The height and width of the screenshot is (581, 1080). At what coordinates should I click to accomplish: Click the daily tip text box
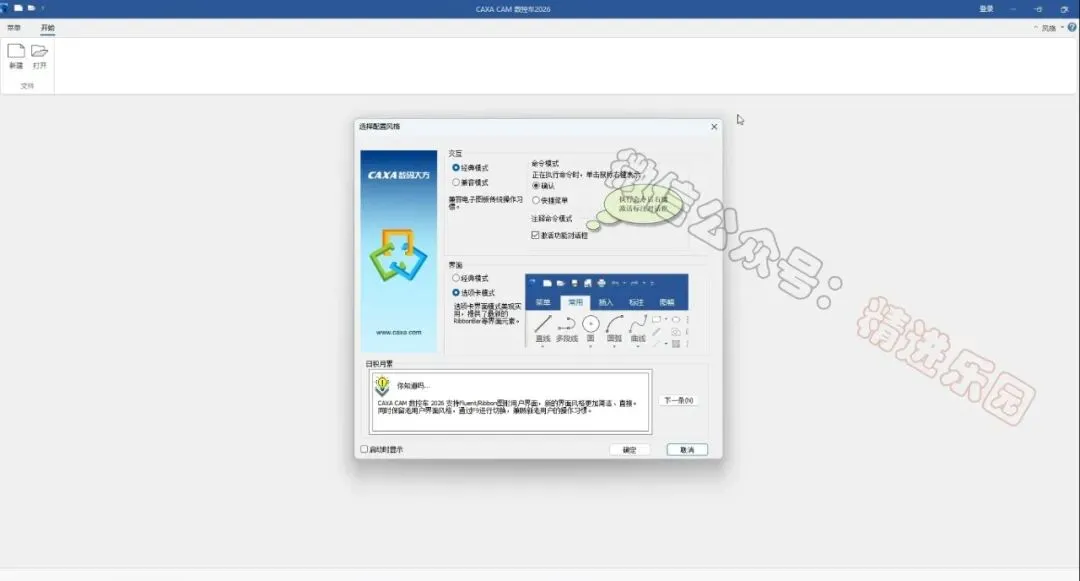510,402
